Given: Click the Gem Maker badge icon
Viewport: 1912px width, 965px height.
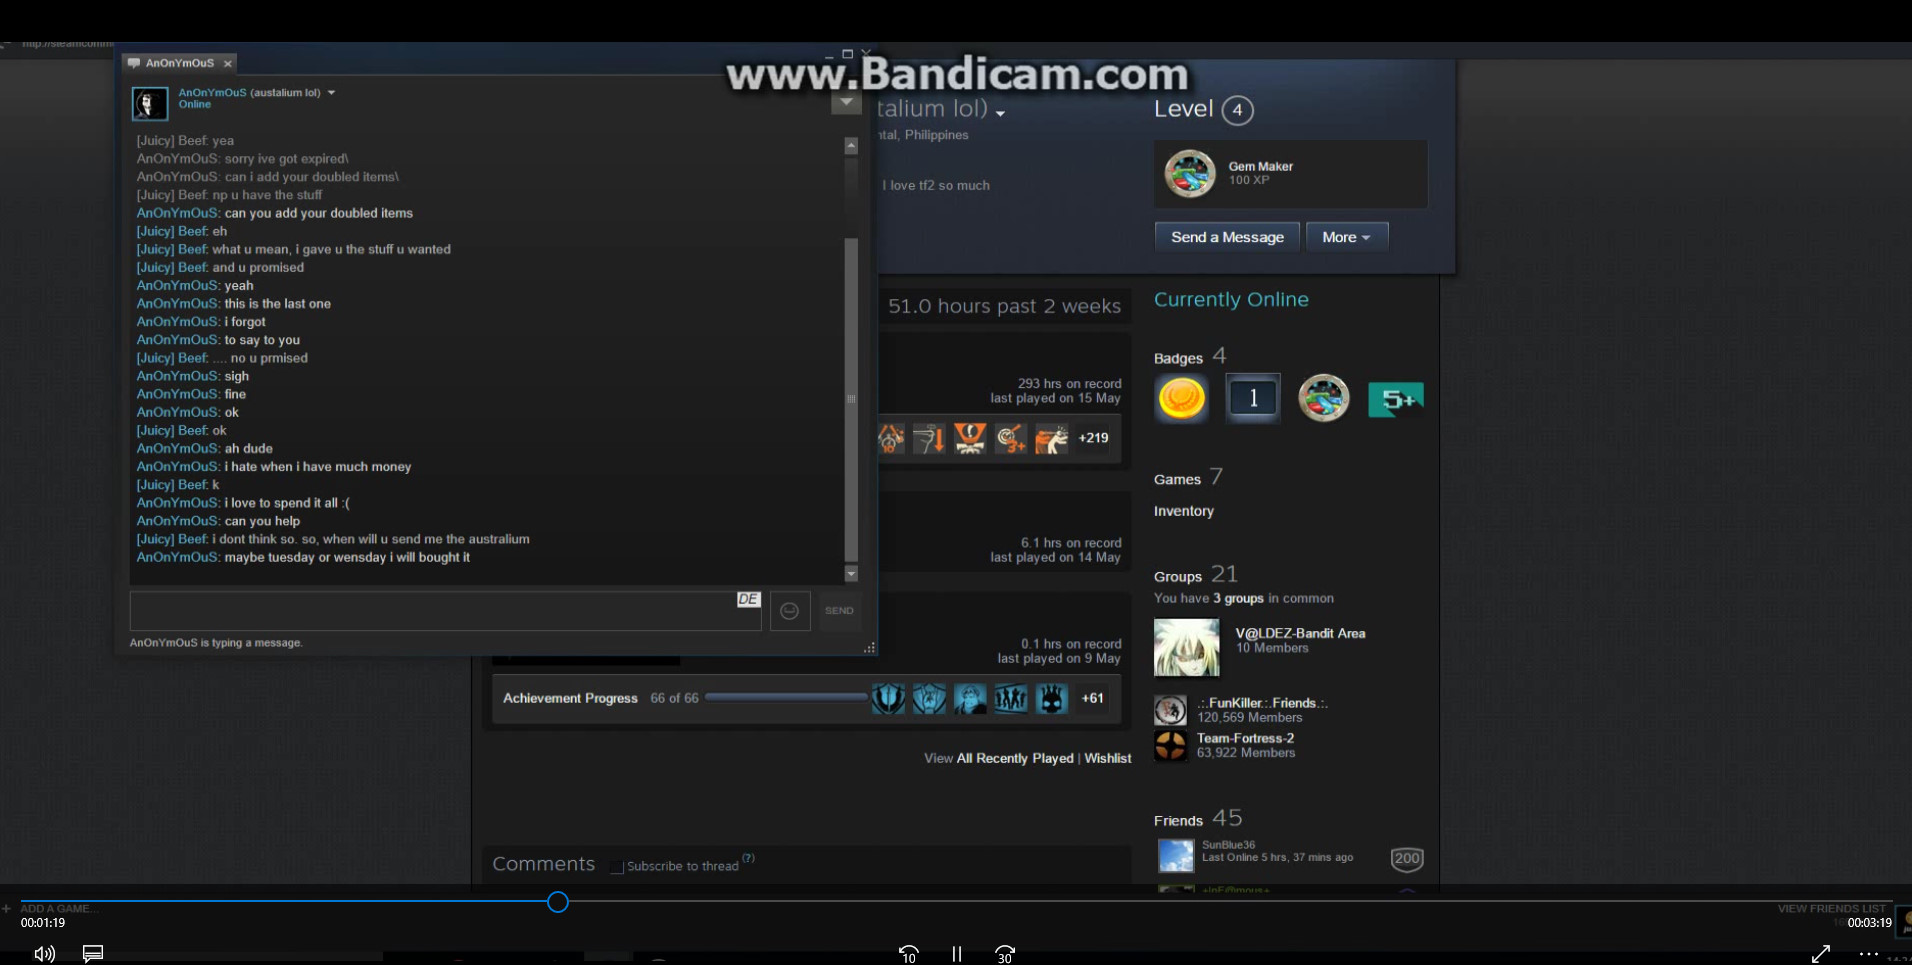Looking at the screenshot, I should pos(1189,174).
